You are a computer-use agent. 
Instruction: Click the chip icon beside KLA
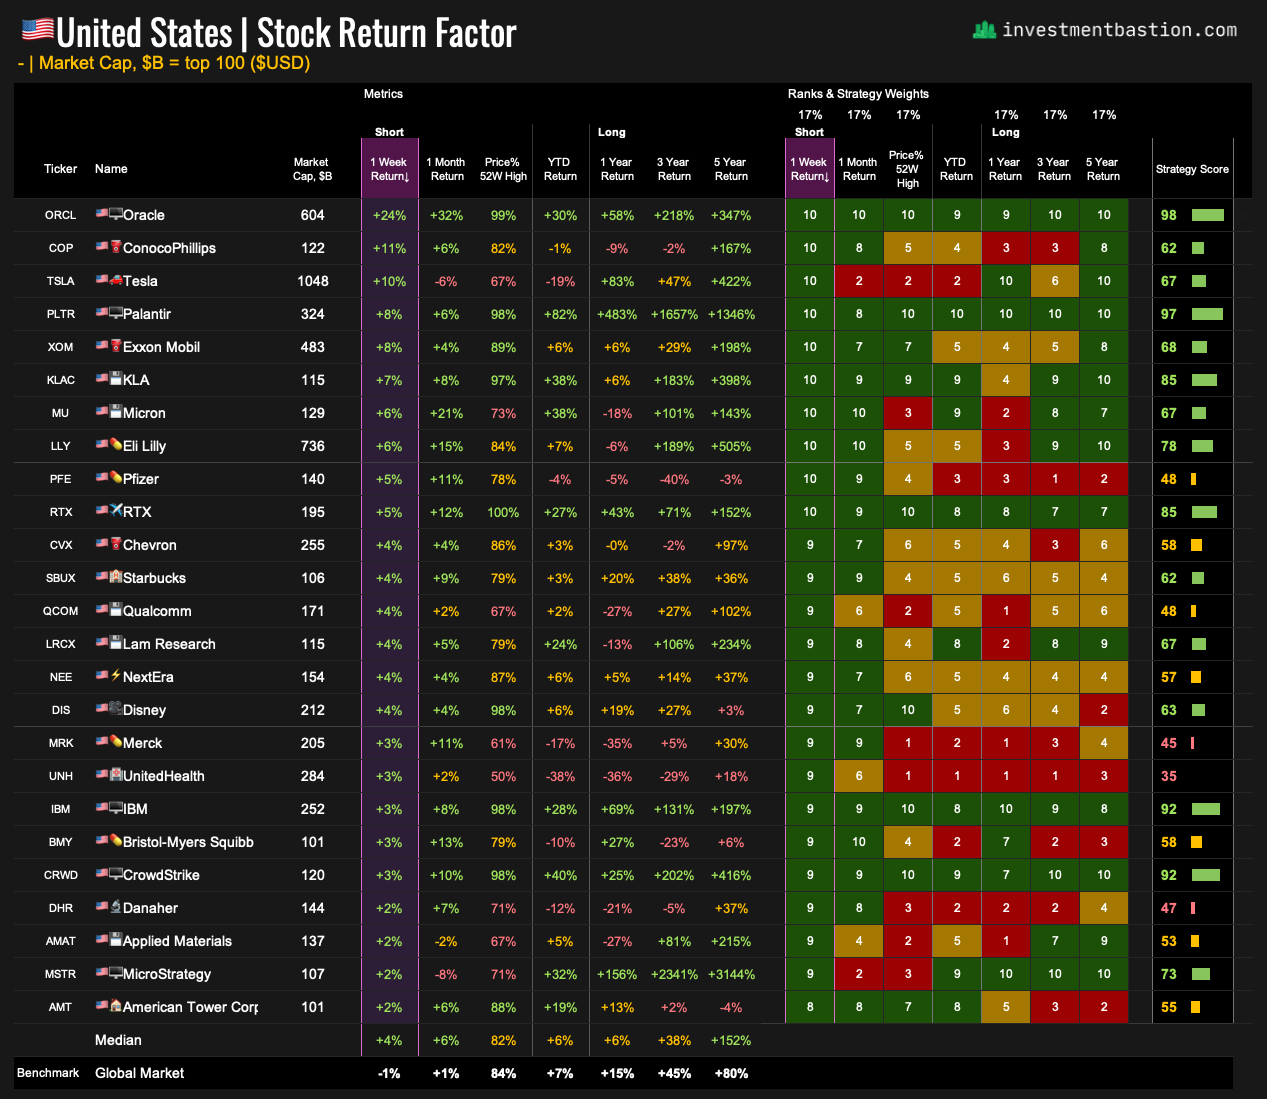coord(116,379)
